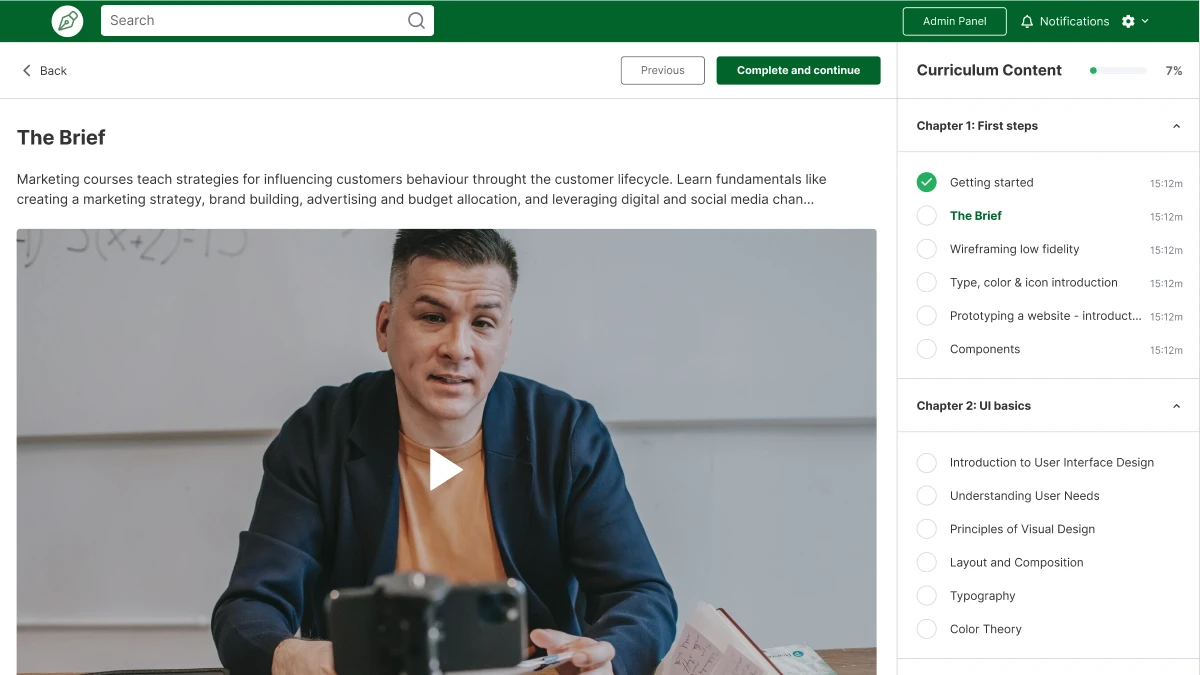Play the lesson video

click(446, 469)
